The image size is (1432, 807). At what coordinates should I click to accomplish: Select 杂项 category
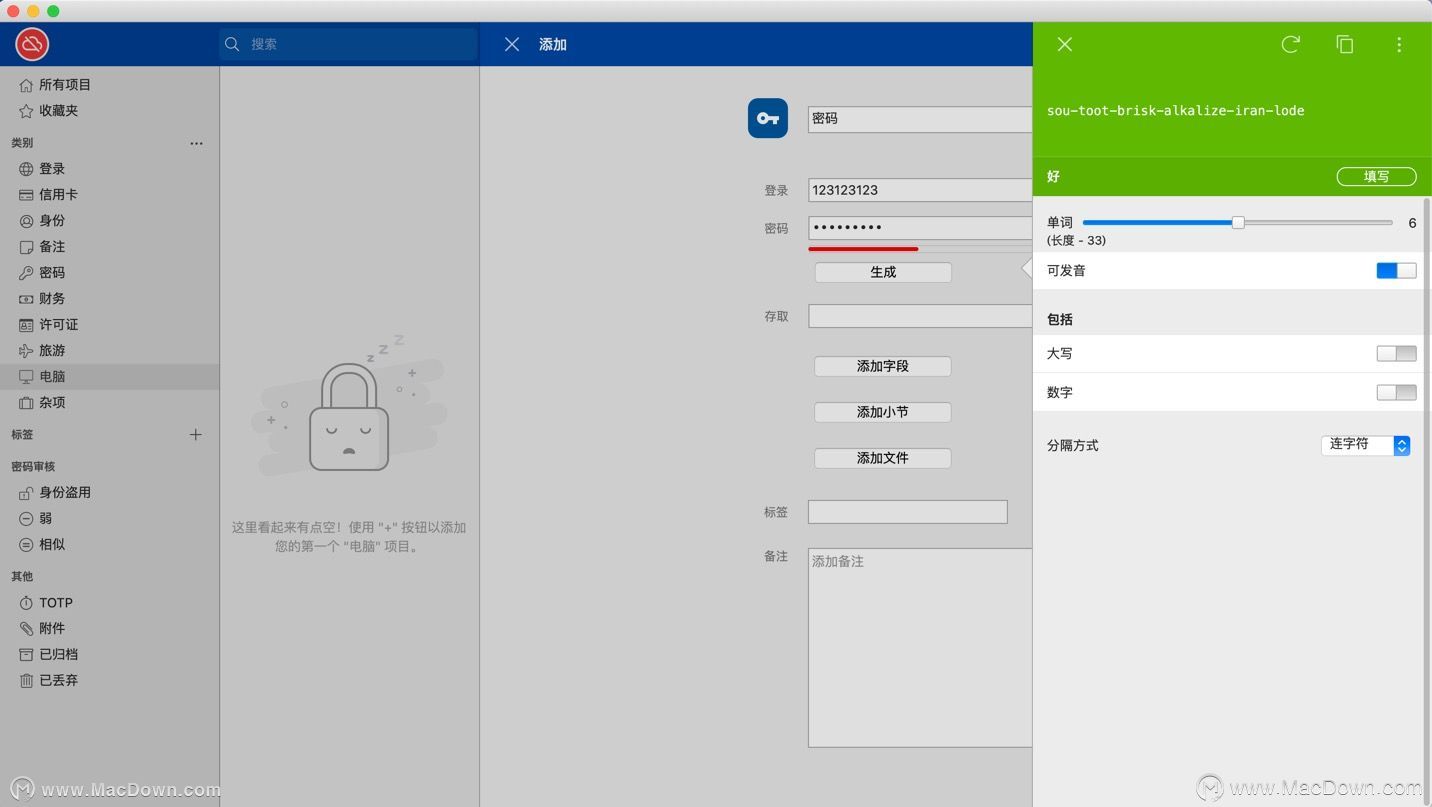pyautogui.click(x=109, y=403)
